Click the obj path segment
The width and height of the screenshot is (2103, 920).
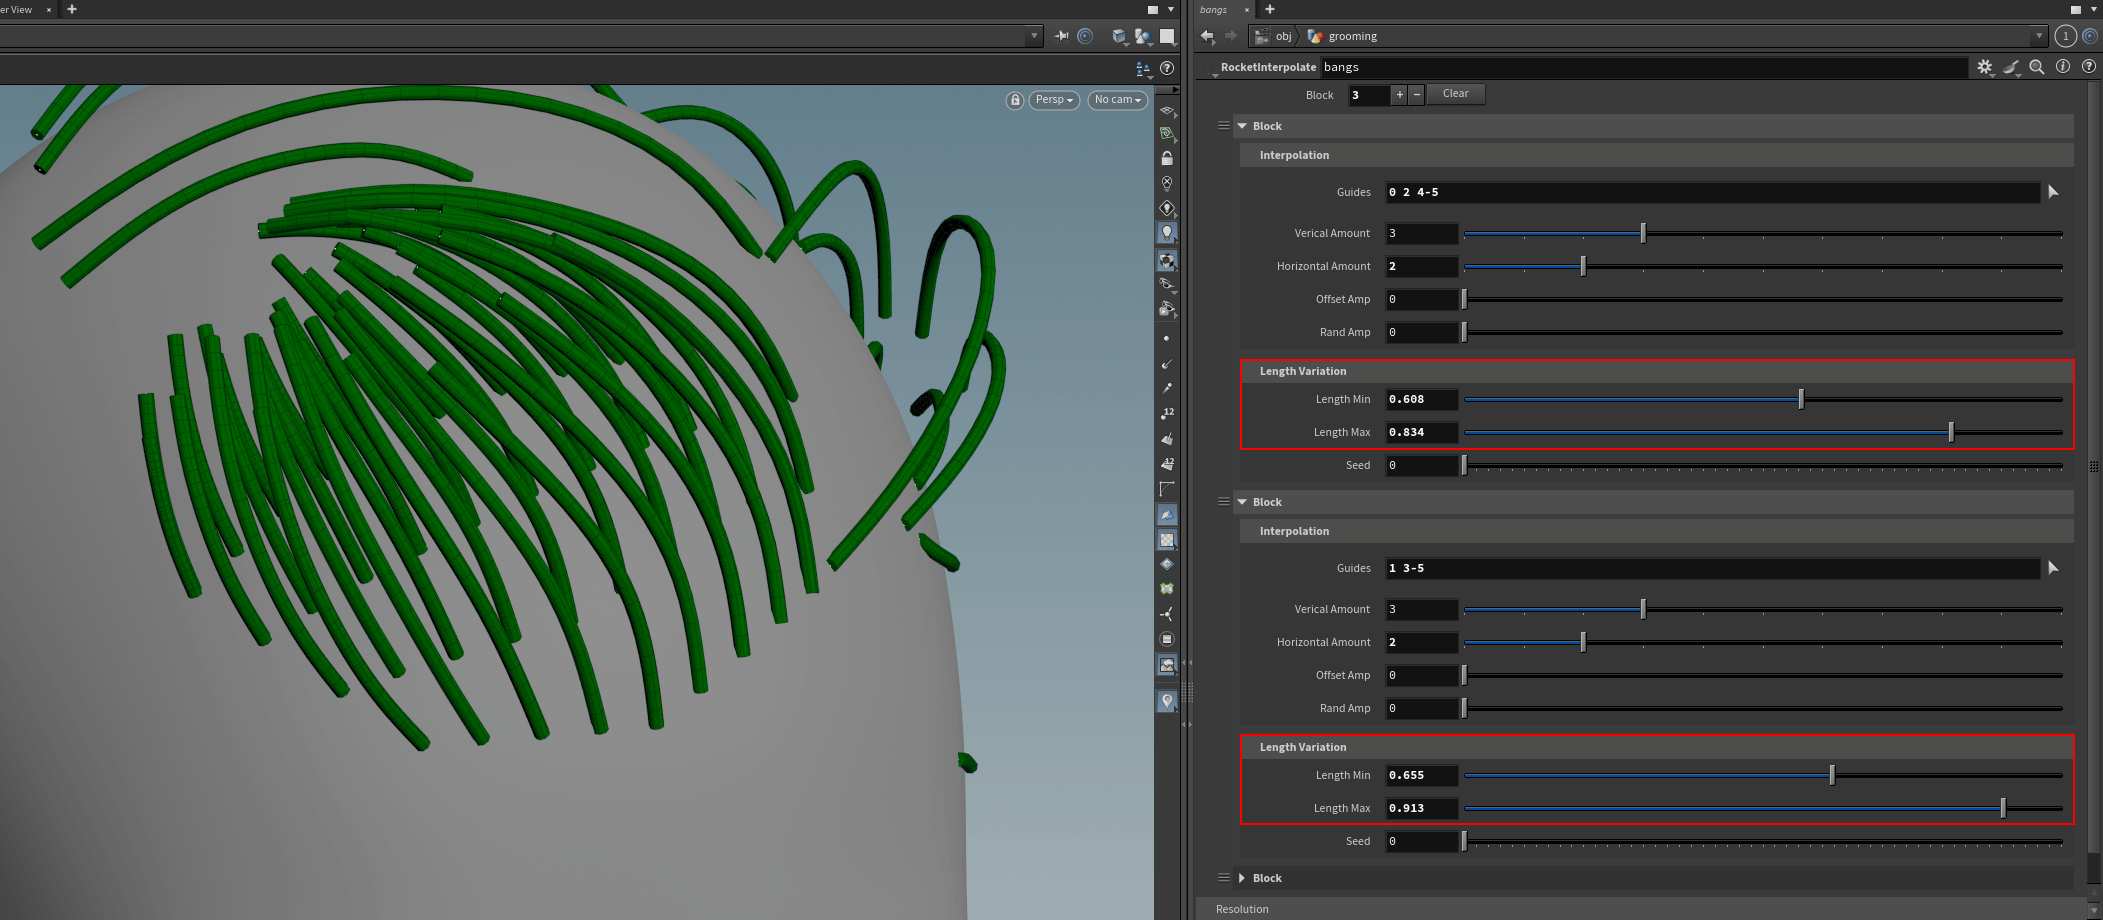point(1274,36)
